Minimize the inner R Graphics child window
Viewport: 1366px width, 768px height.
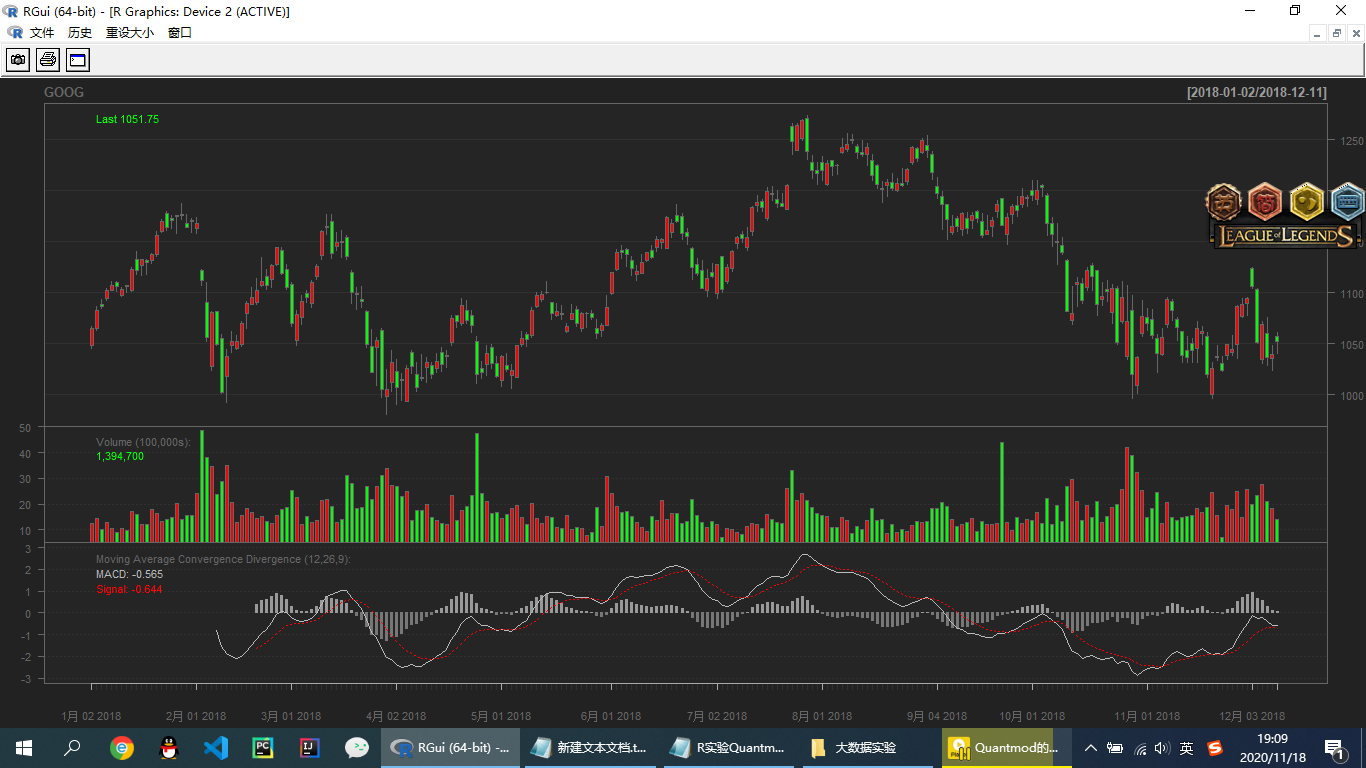pos(1317,33)
